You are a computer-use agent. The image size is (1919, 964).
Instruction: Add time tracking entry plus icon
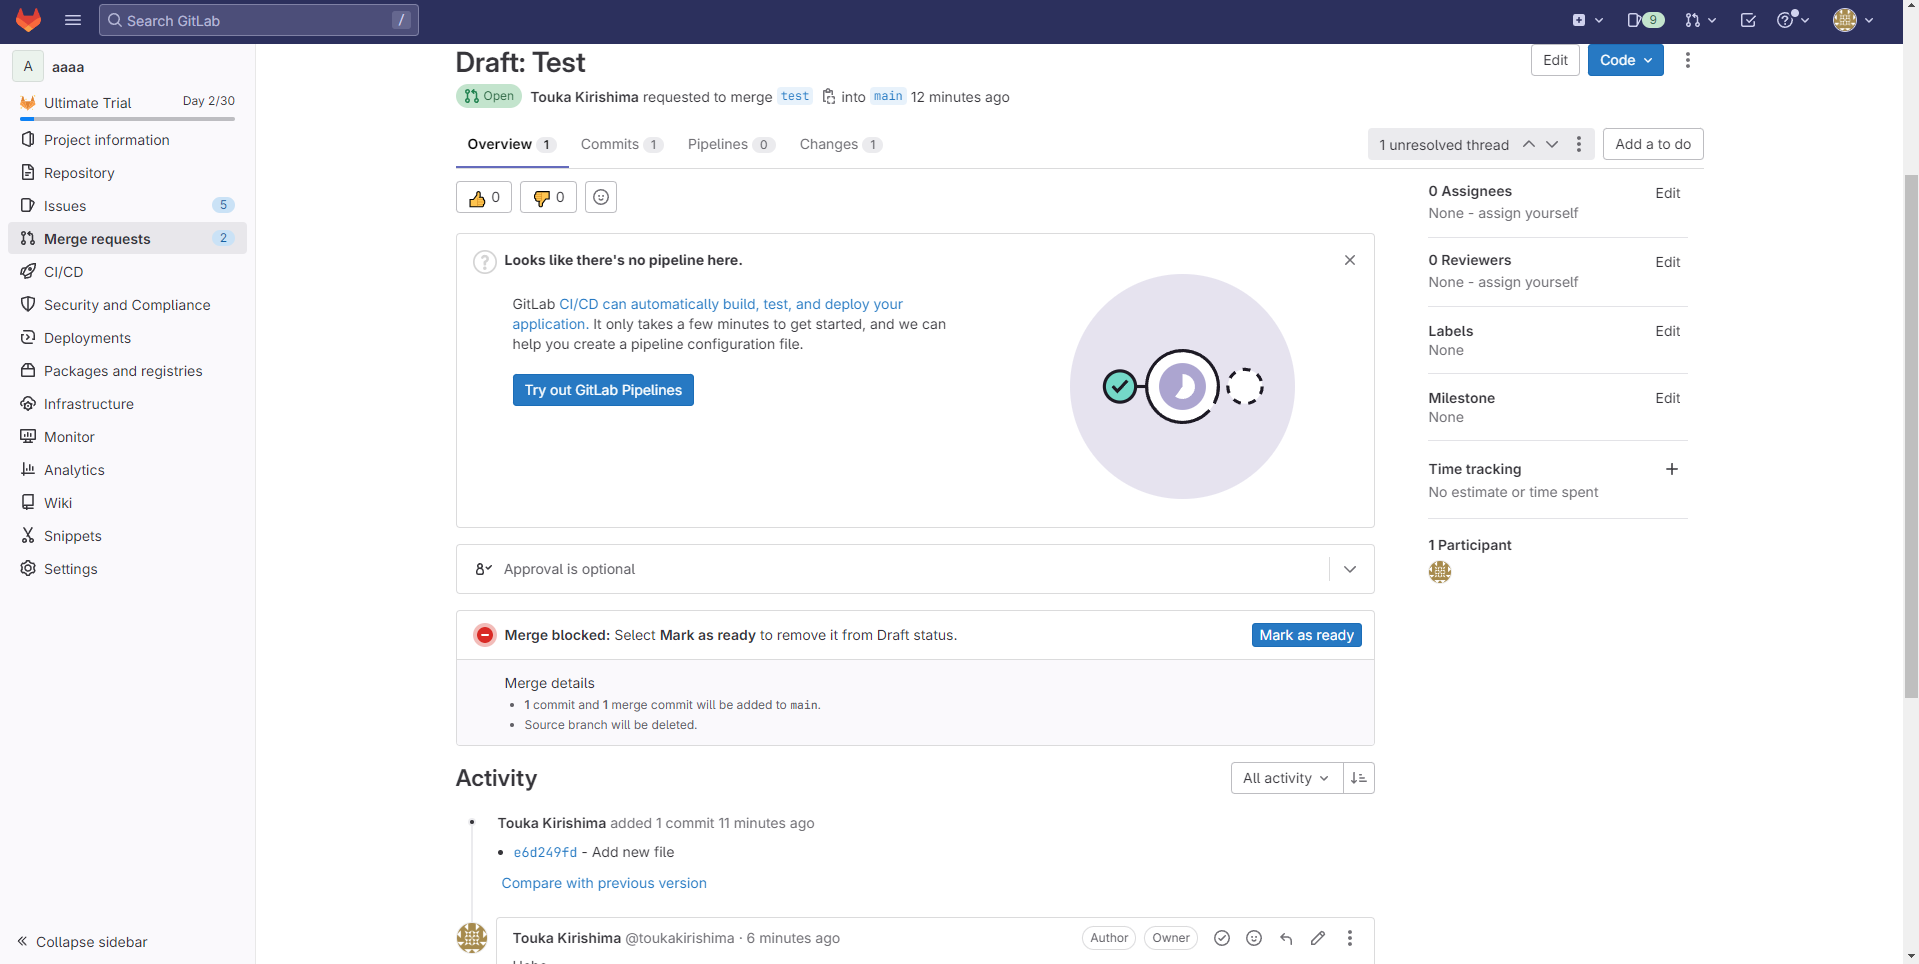[1671, 469]
